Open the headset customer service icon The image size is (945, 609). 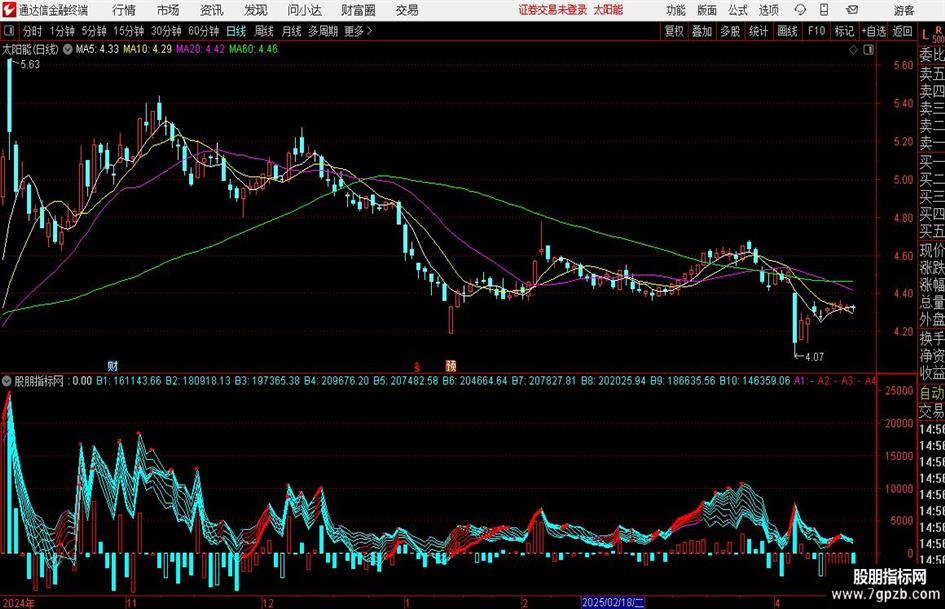[x=800, y=10]
